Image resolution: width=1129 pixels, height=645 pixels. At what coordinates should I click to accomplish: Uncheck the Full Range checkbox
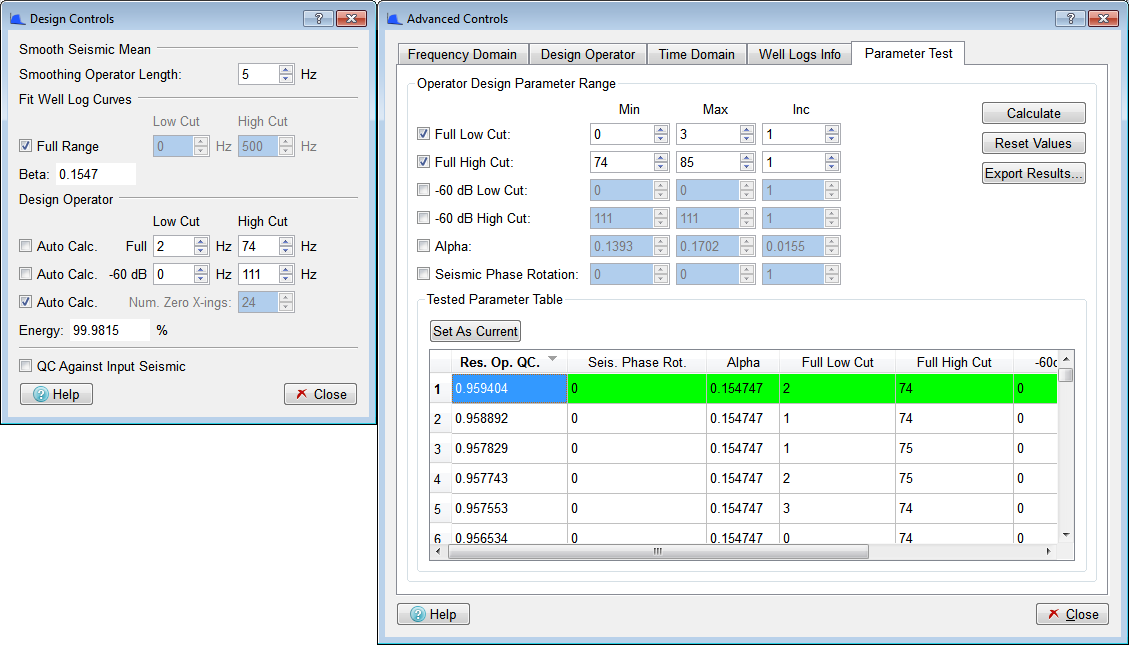(x=25, y=146)
